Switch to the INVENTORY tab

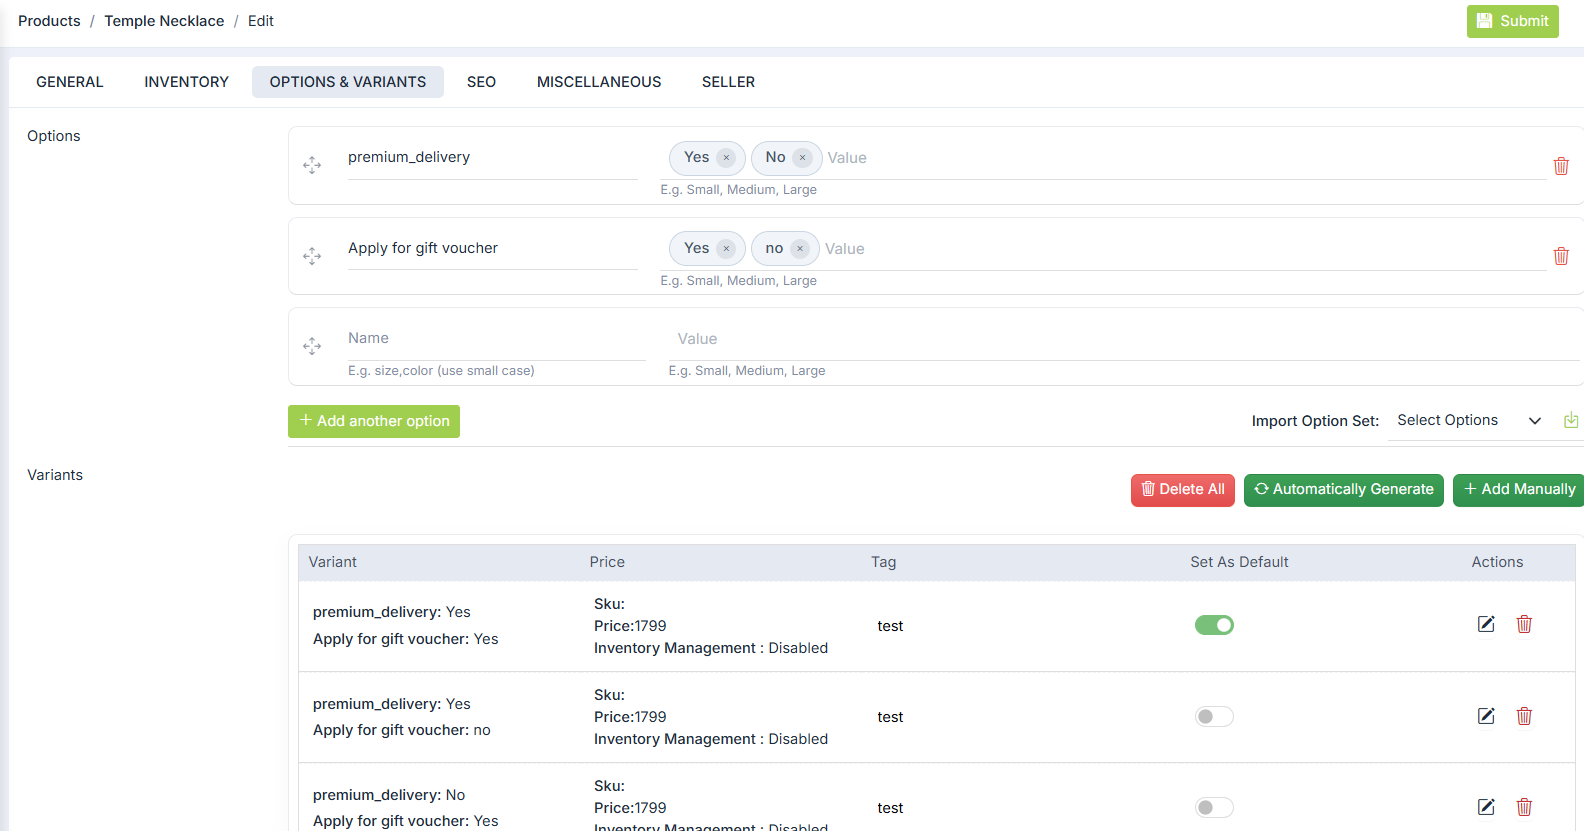pyautogui.click(x=186, y=82)
